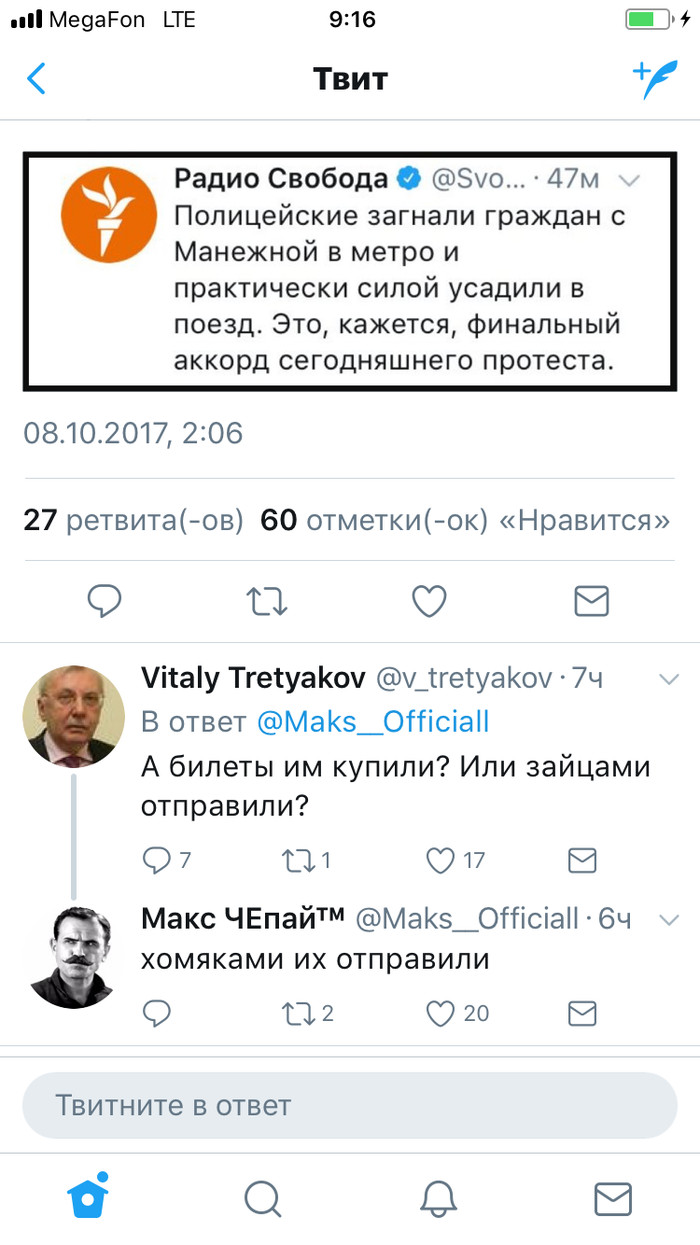
Task: Like the main tweet with heart
Action: click(429, 600)
